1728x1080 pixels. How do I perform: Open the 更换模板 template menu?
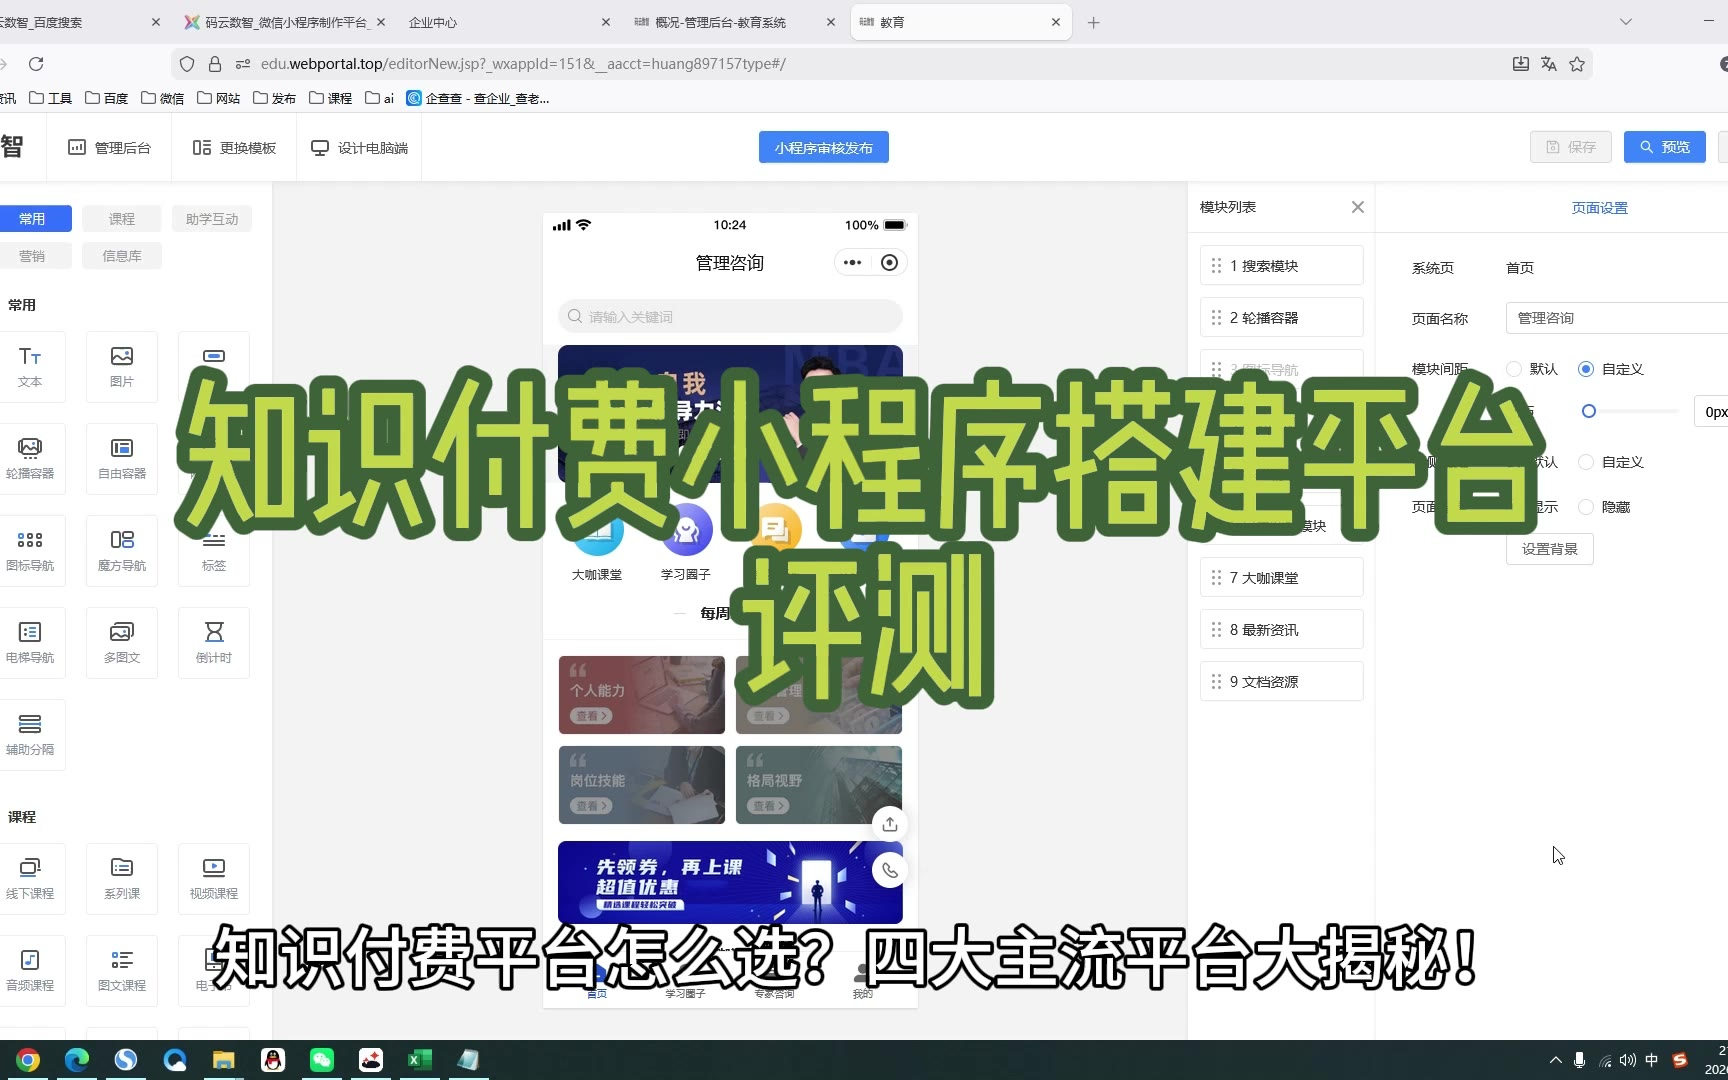click(x=234, y=148)
